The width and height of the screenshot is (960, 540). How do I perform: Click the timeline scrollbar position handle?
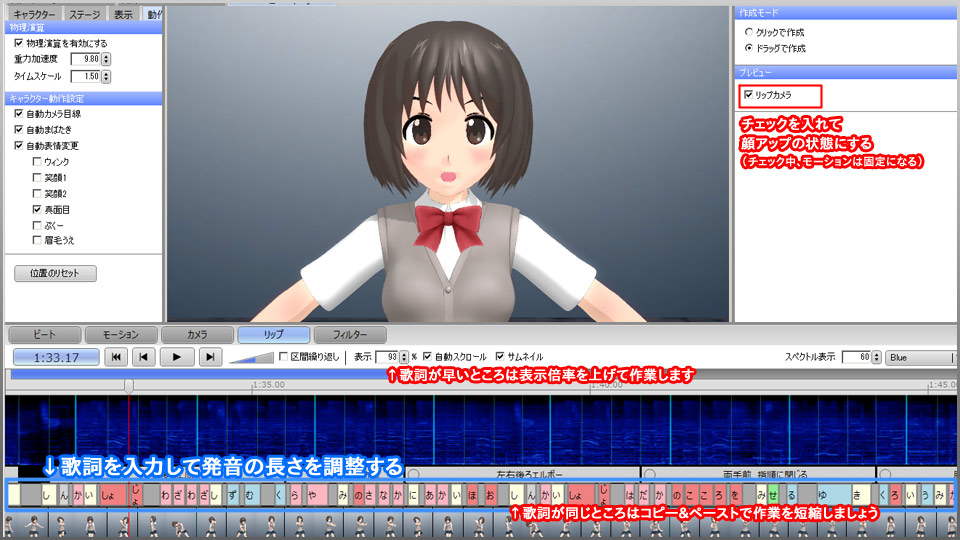[129, 385]
